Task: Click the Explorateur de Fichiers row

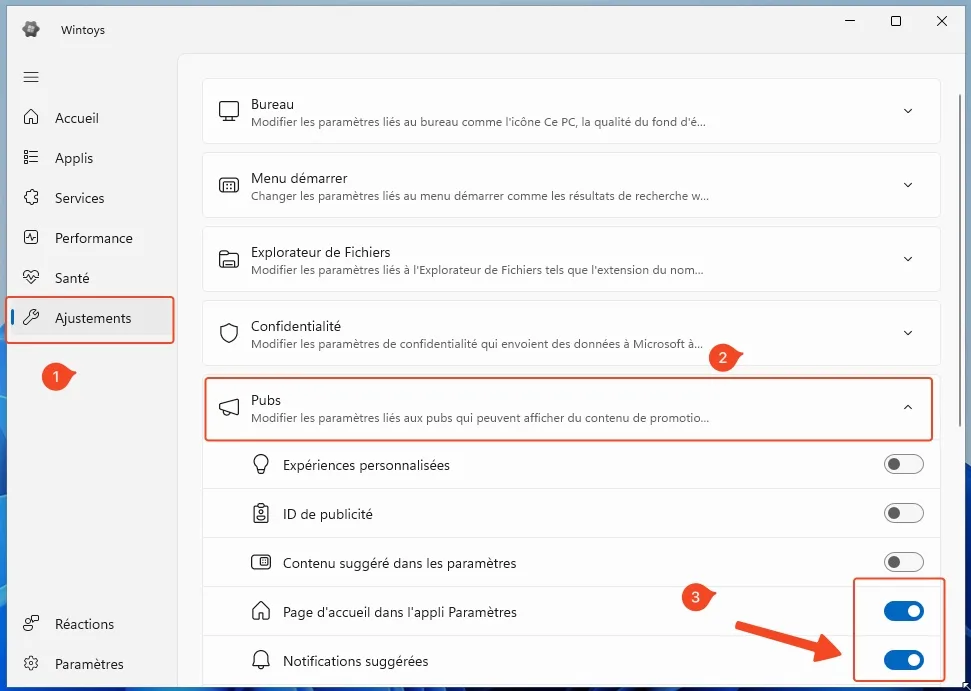Action: 570,259
